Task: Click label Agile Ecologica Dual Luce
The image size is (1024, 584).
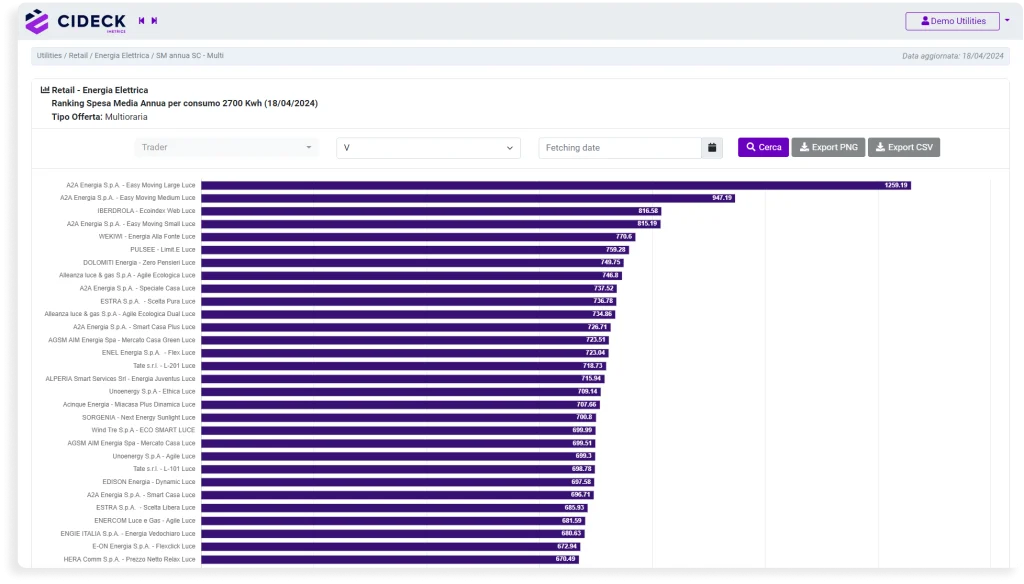Action: (x=120, y=314)
